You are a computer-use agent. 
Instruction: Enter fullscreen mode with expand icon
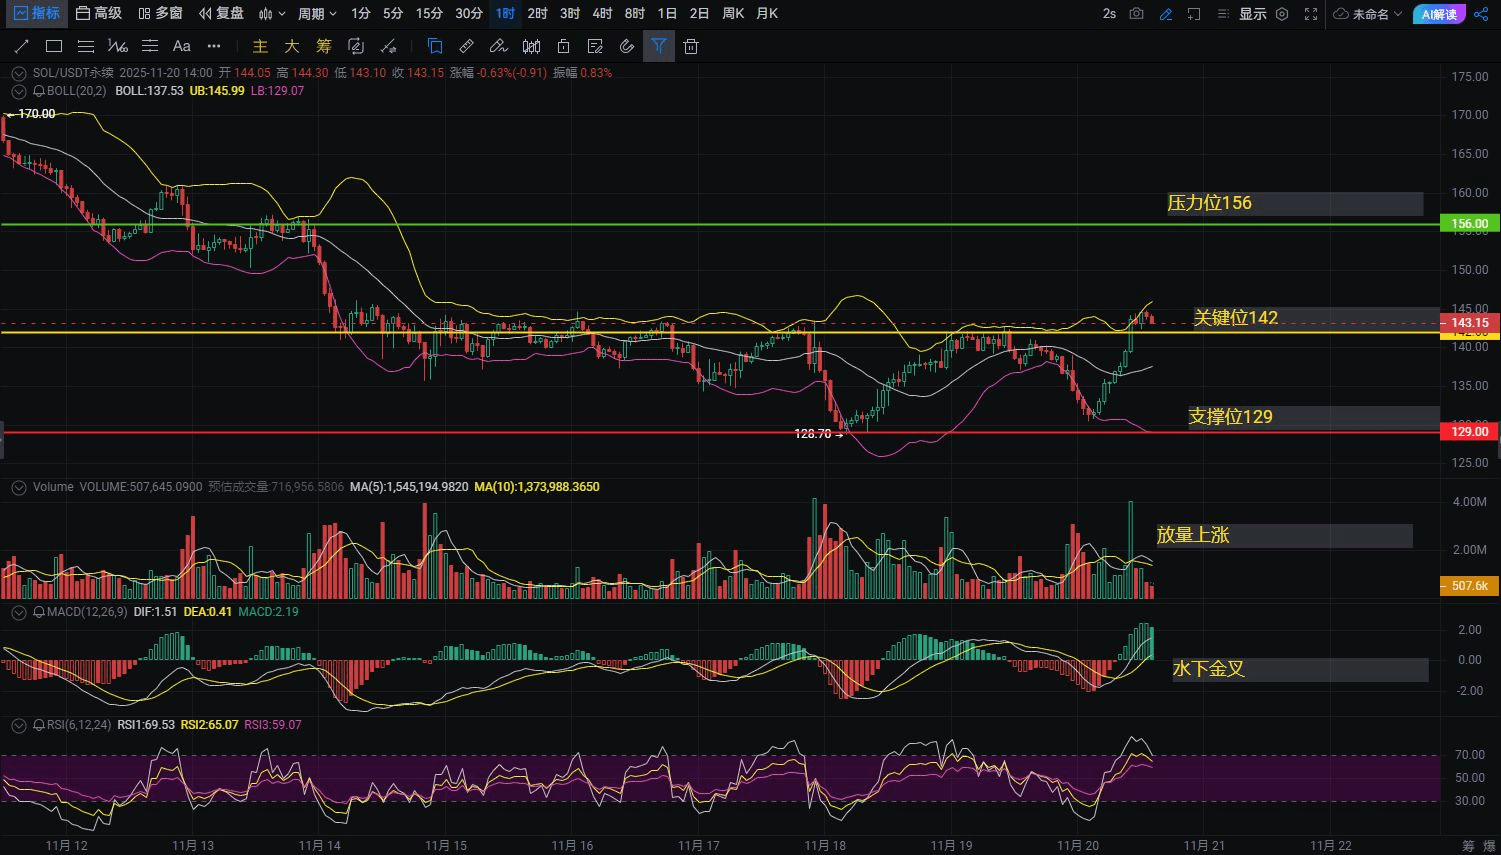point(1311,14)
